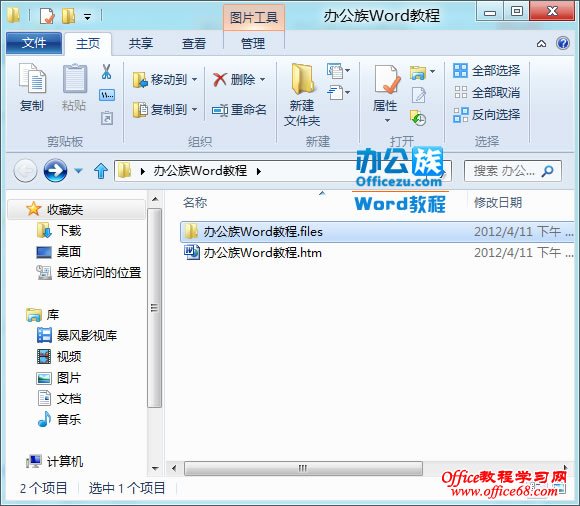
Task: Click the navigation pane scroll up arrow
Action: [x=155, y=199]
